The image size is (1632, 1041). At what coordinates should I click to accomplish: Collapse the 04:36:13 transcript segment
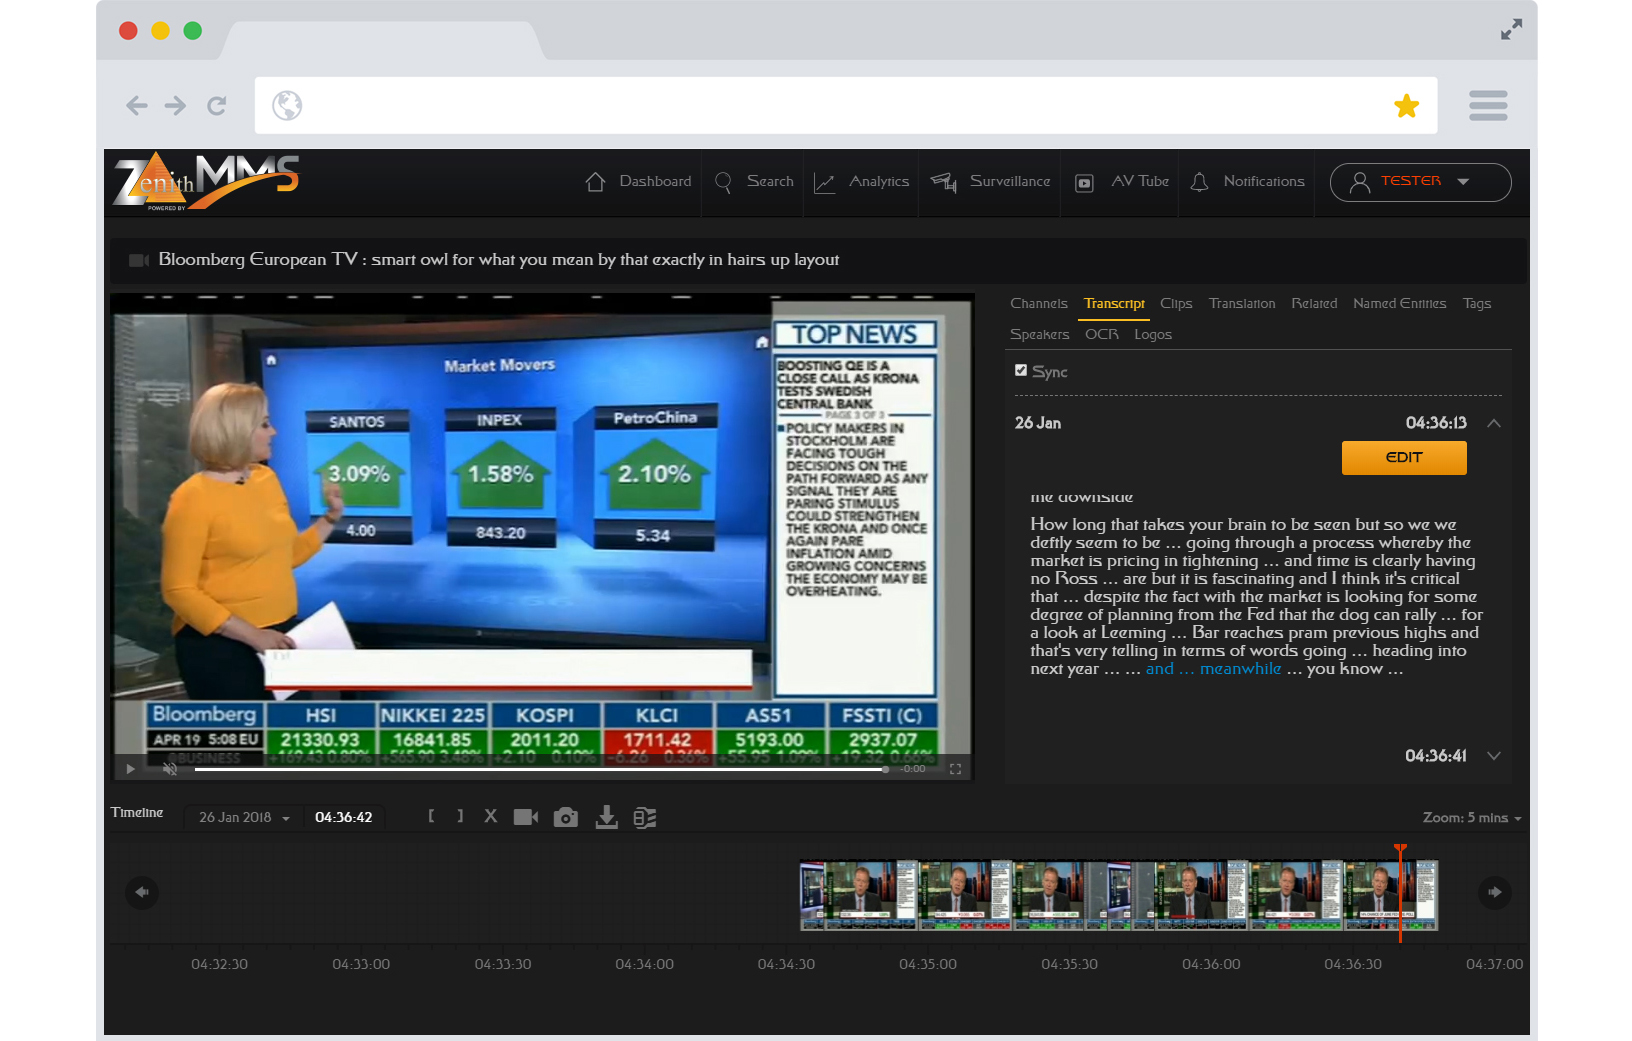pos(1493,423)
